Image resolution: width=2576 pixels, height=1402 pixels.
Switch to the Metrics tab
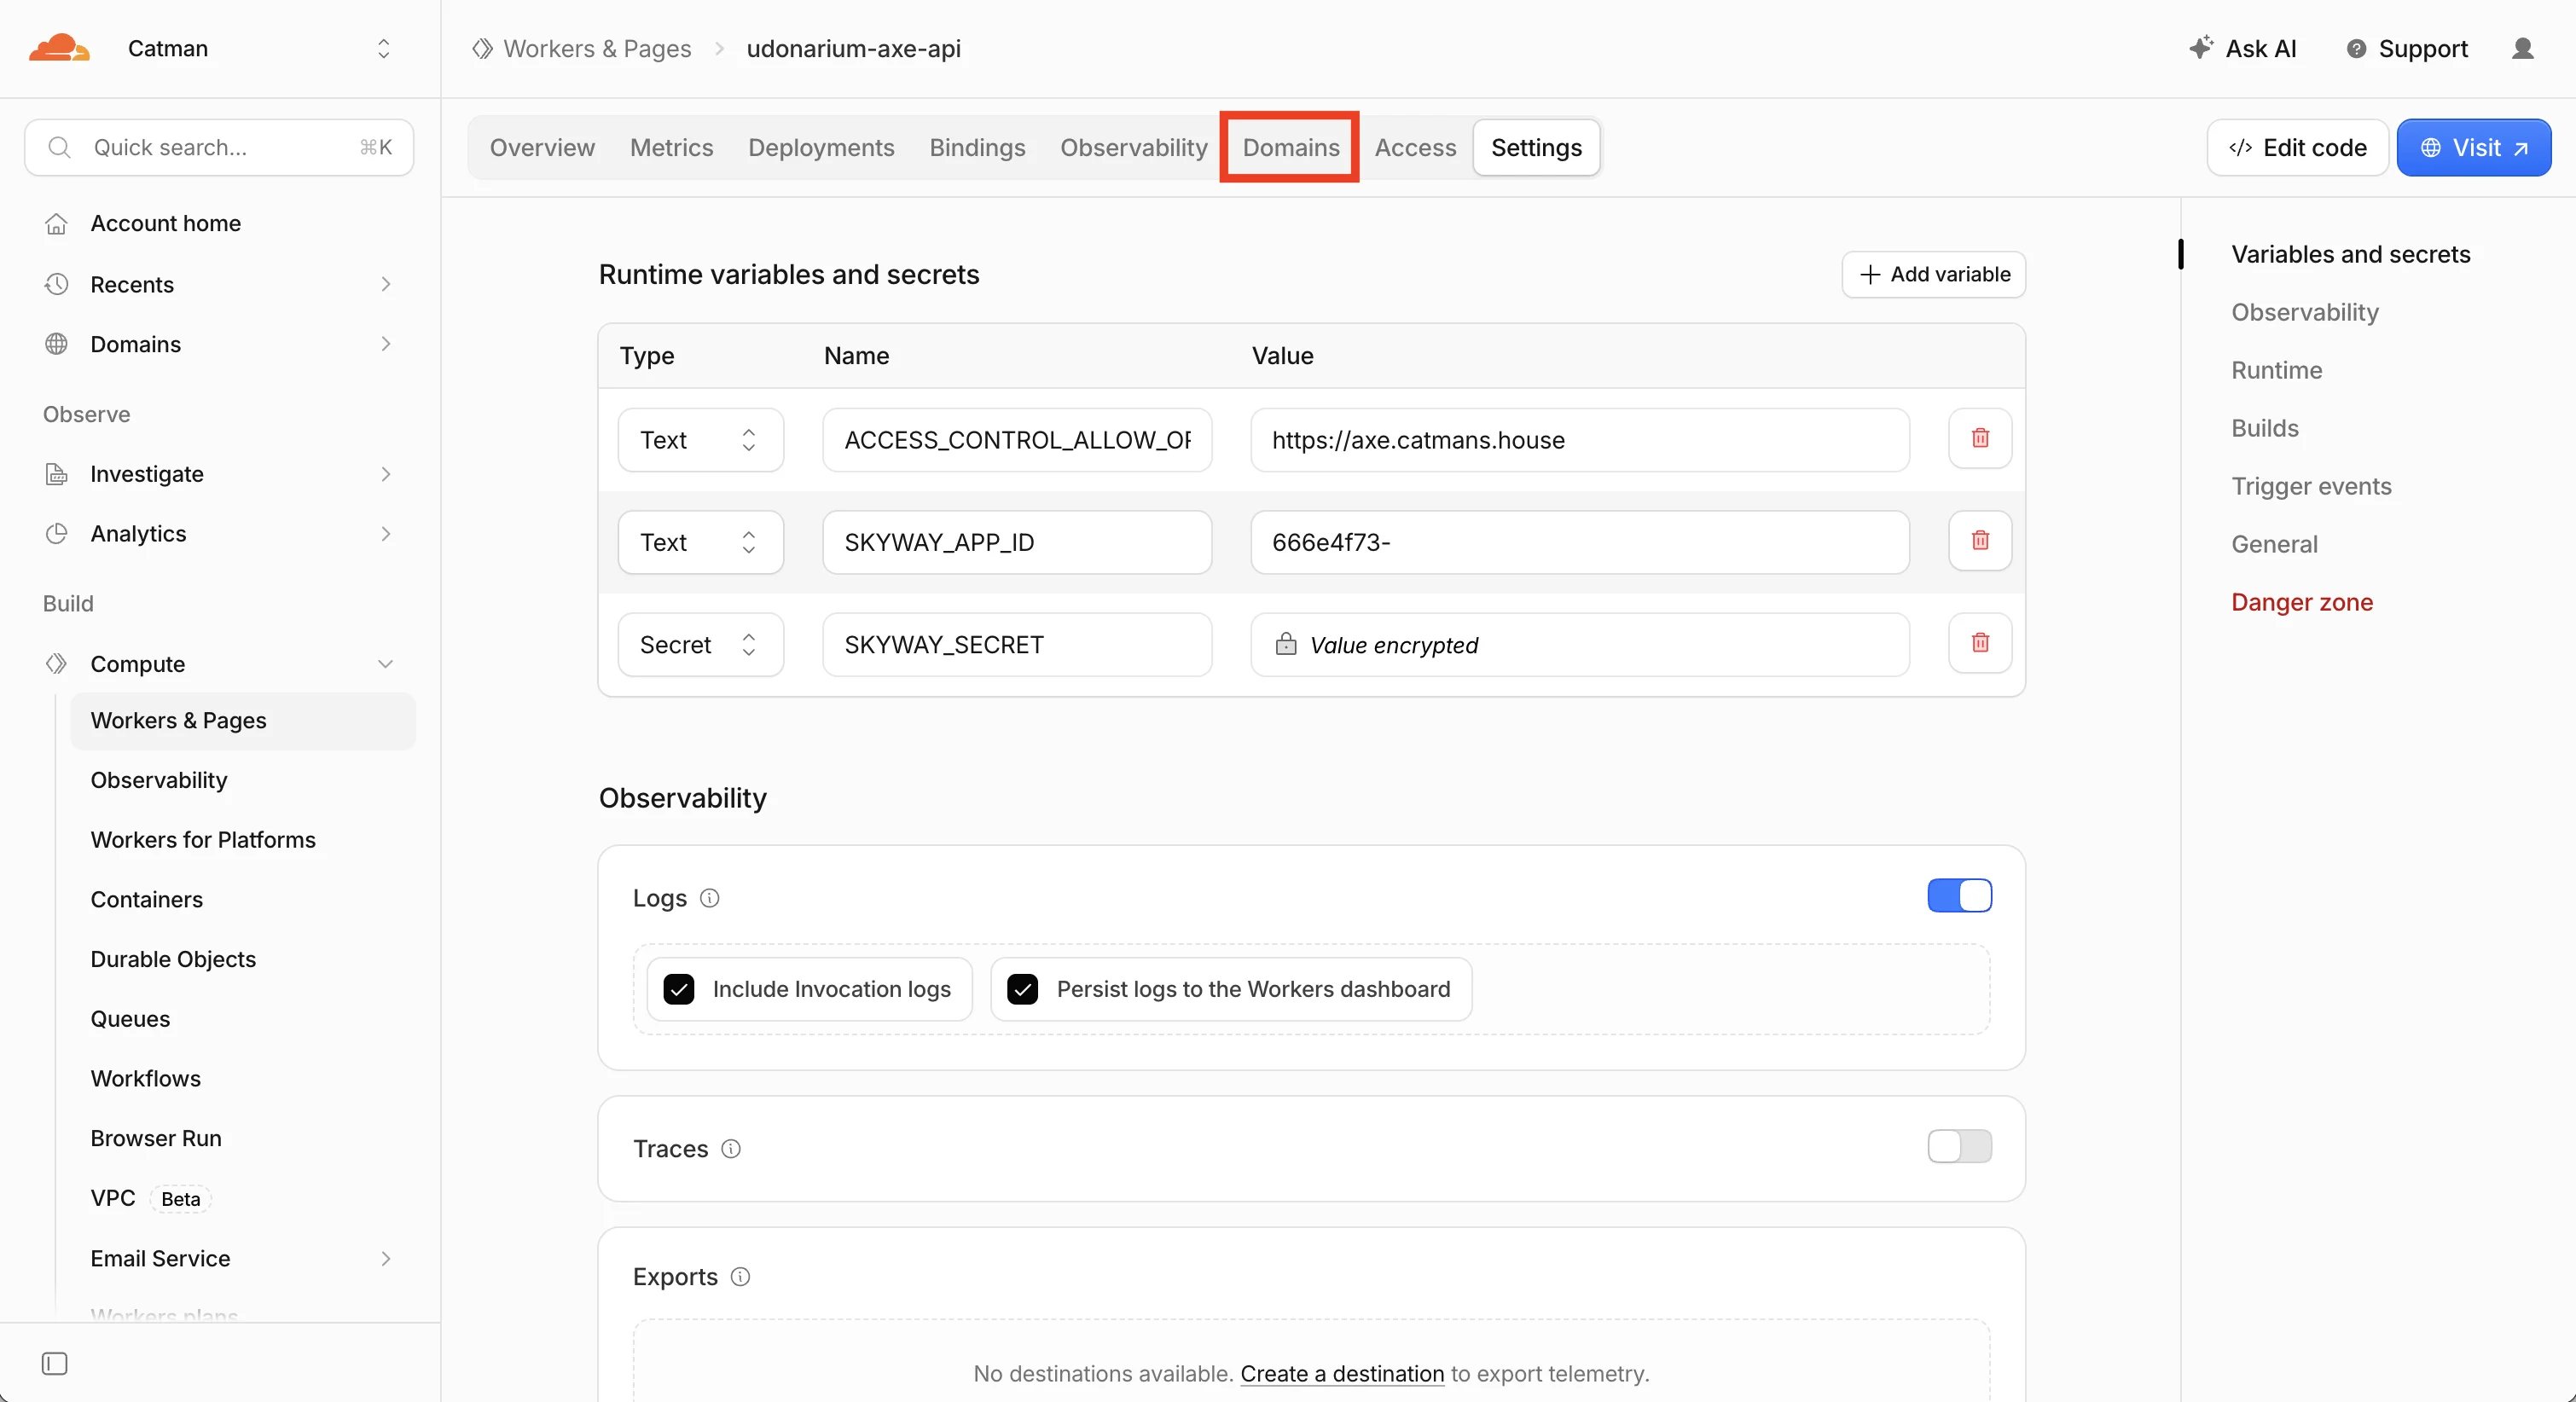tap(671, 147)
